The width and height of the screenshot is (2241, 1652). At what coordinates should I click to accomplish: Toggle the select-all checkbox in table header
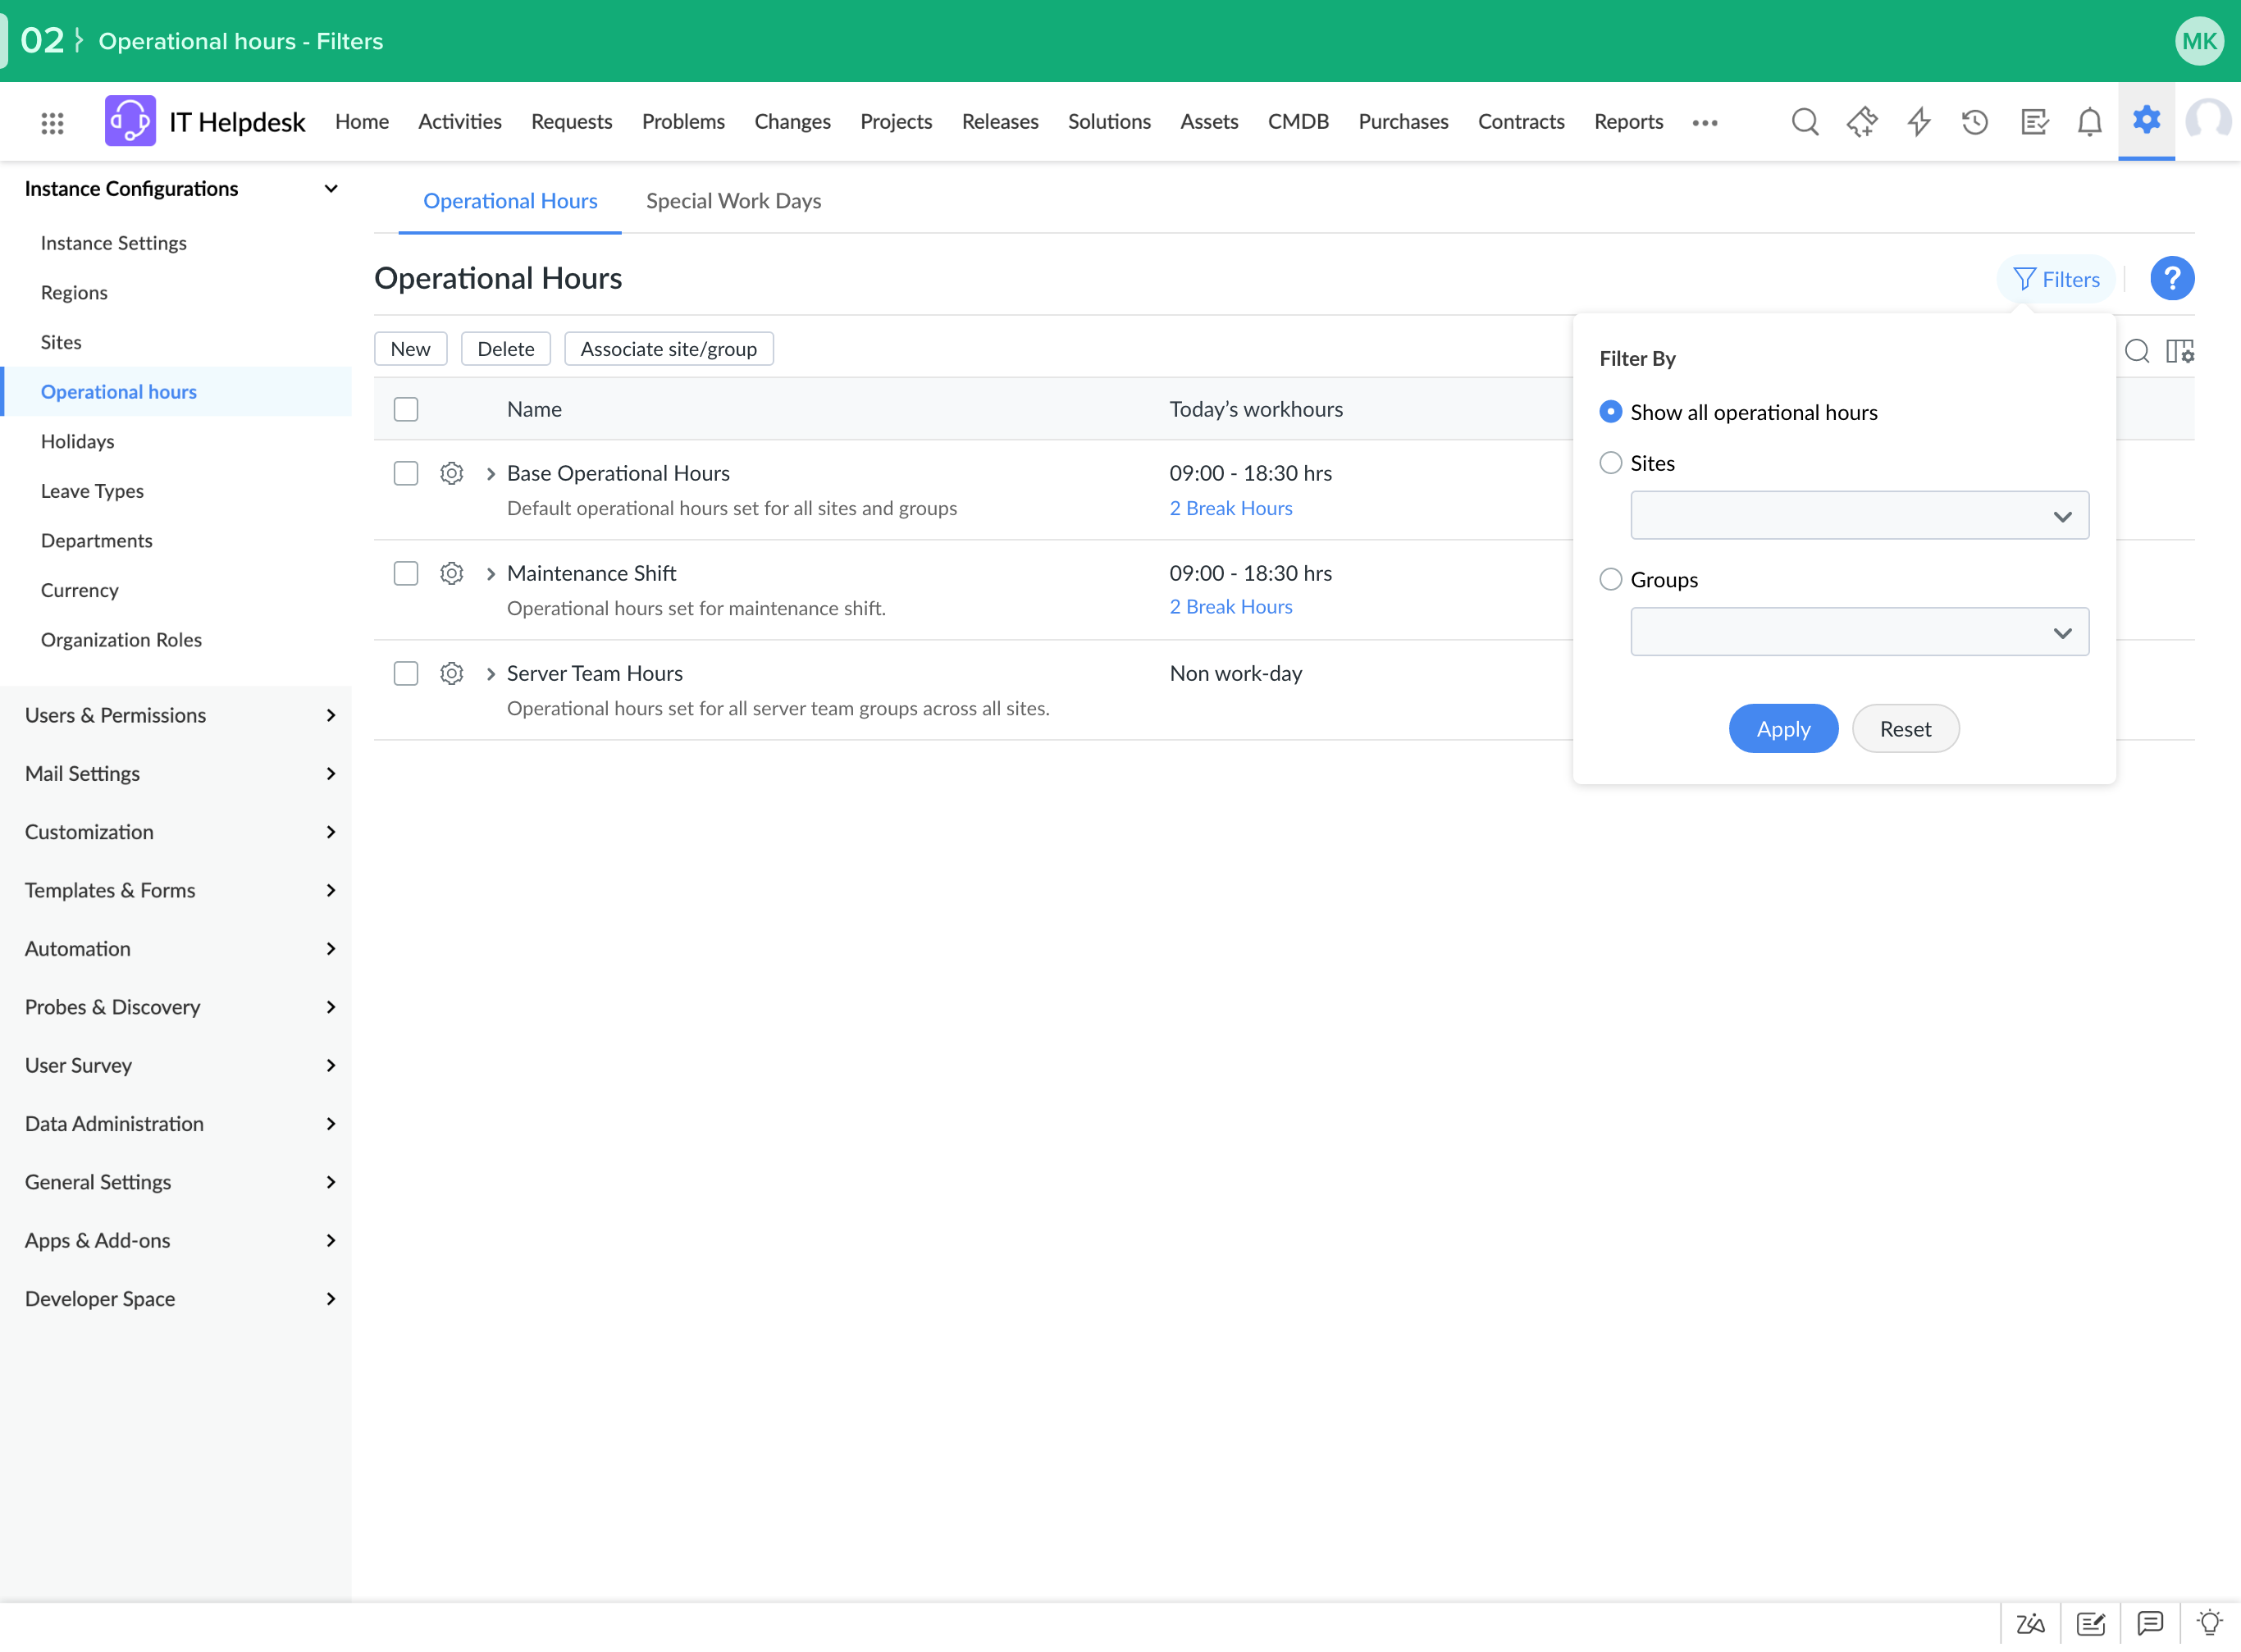(x=405, y=410)
